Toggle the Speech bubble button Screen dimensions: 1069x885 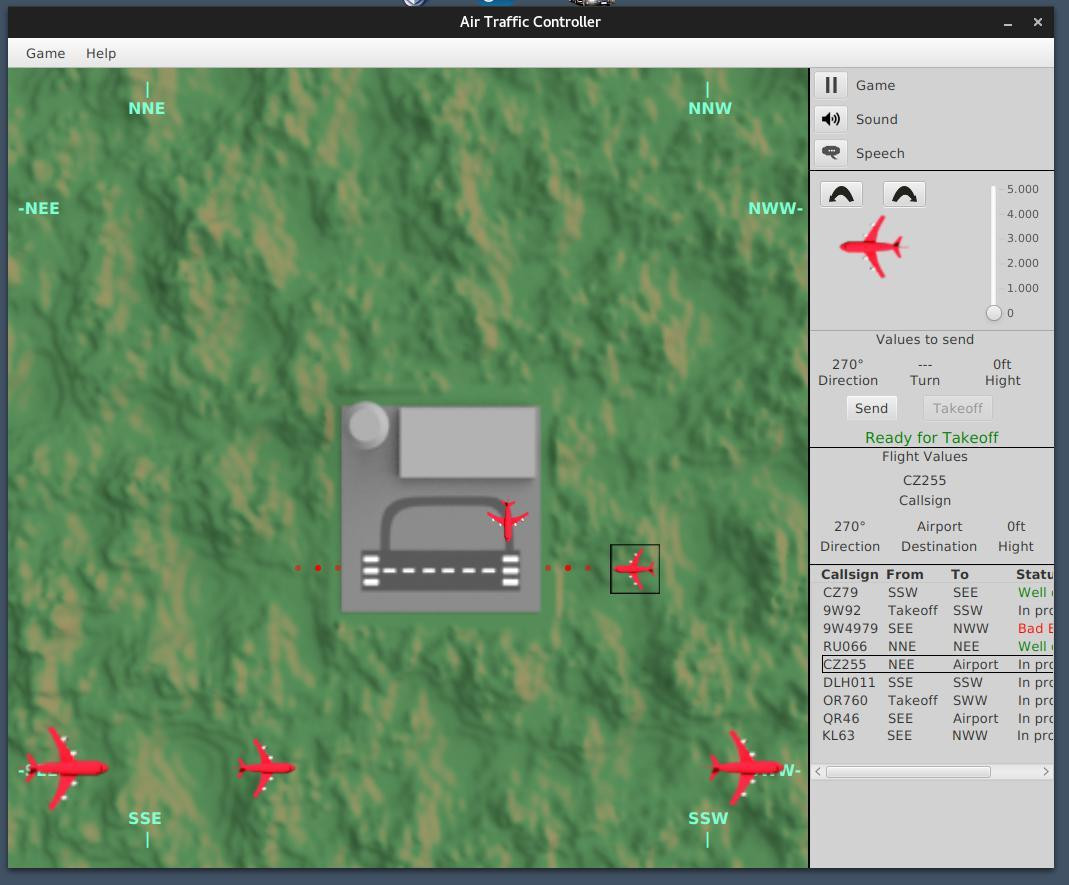[x=830, y=153]
